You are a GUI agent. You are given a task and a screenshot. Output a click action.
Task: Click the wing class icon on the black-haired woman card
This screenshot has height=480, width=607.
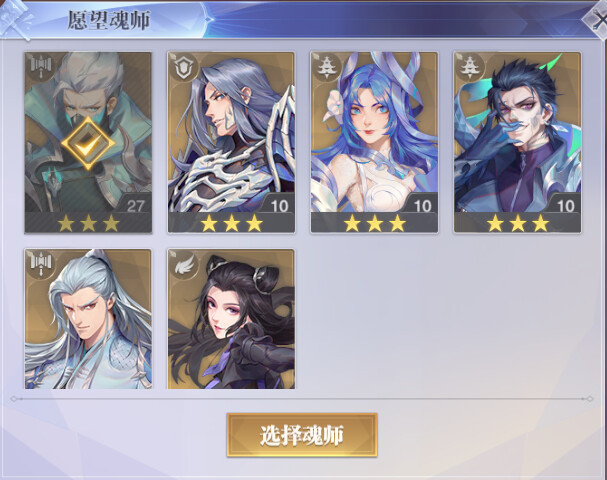tap(184, 264)
